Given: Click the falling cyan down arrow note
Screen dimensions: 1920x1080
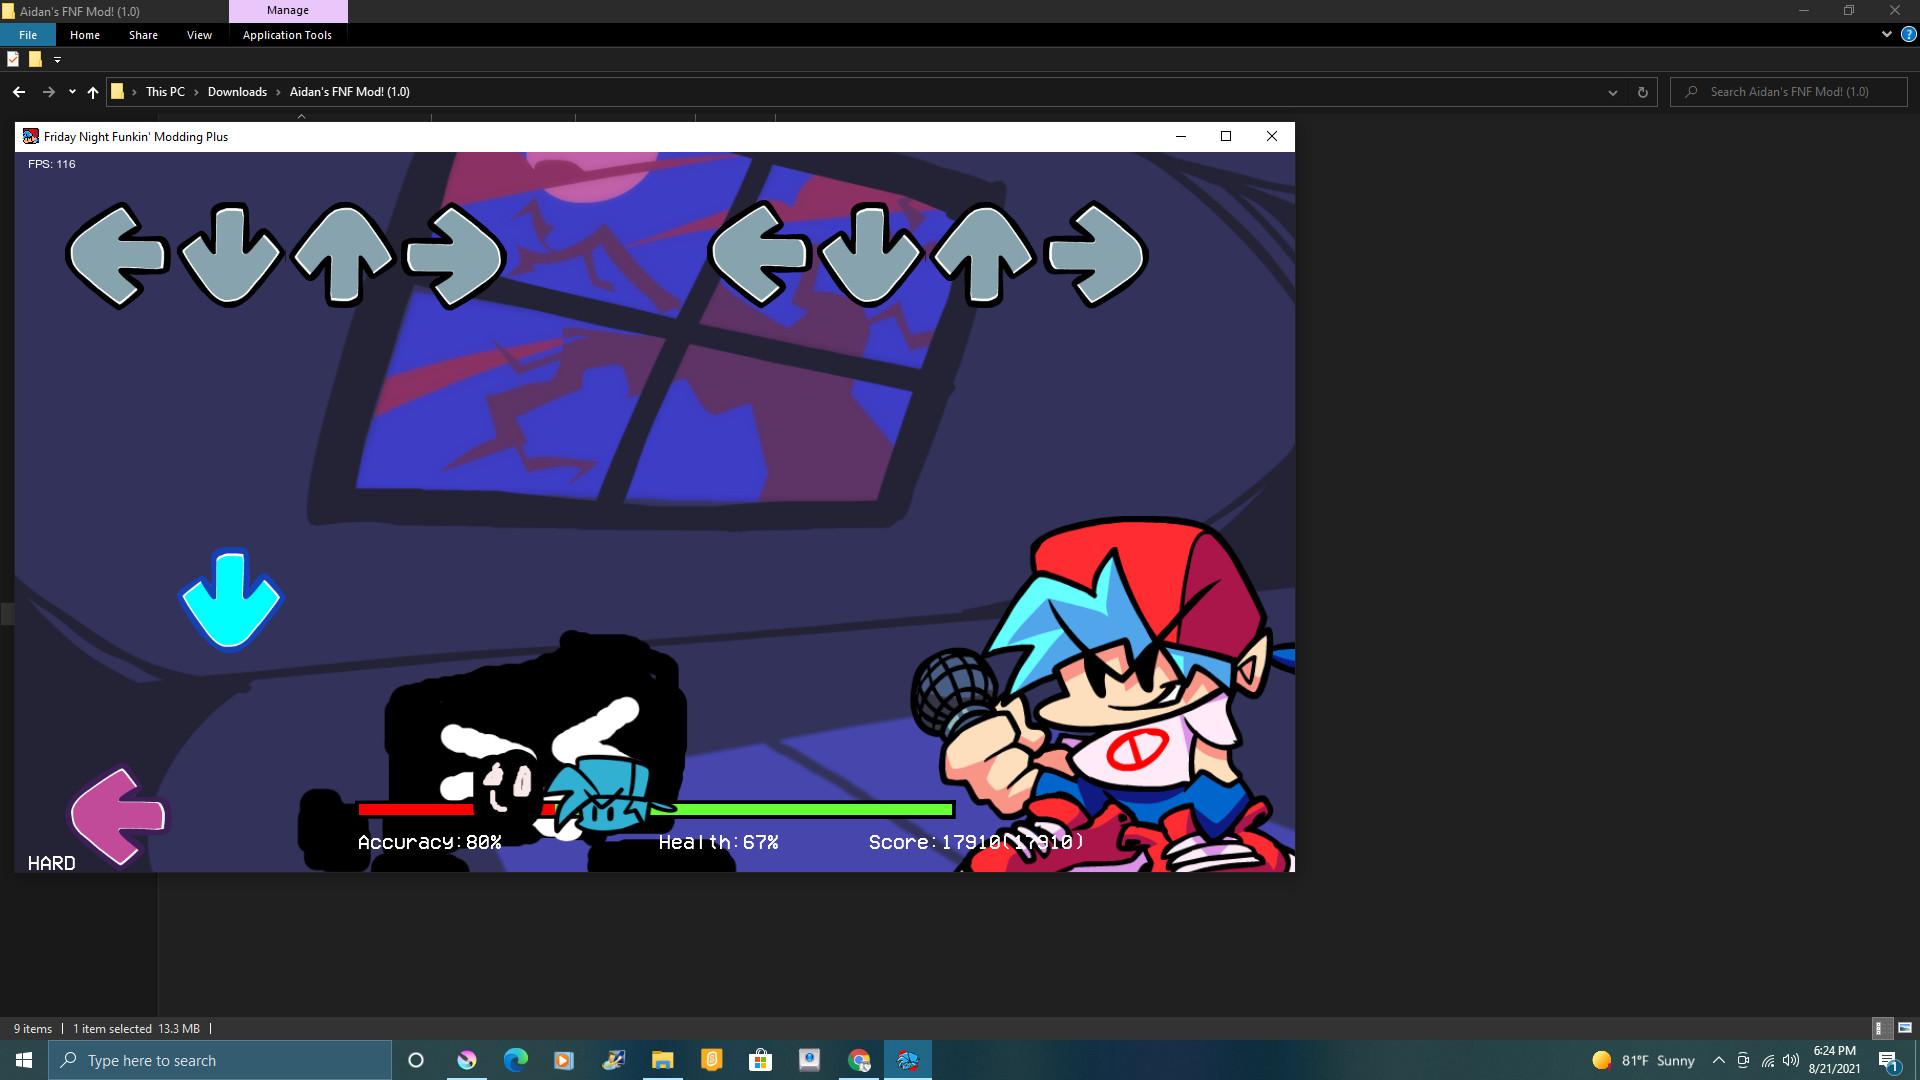Looking at the screenshot, I should [231, 599].
